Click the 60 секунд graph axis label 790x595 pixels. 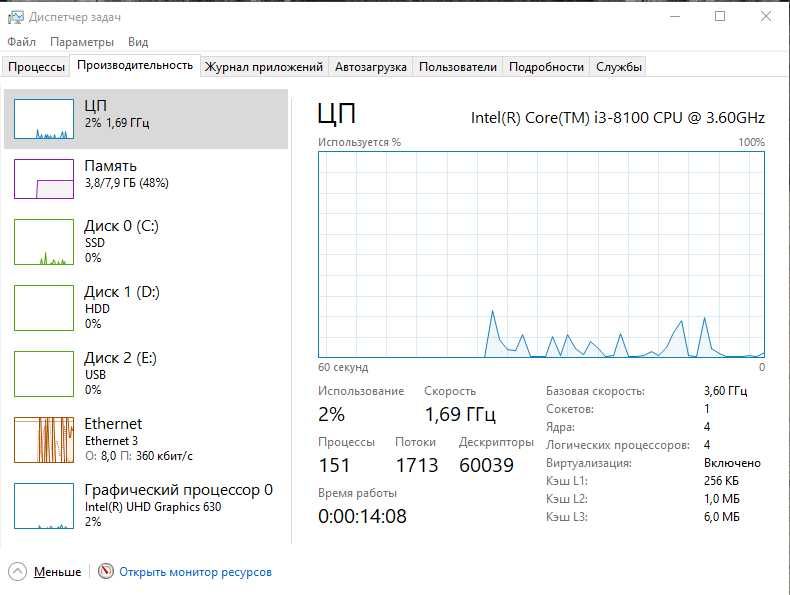(x=343, y=367)
